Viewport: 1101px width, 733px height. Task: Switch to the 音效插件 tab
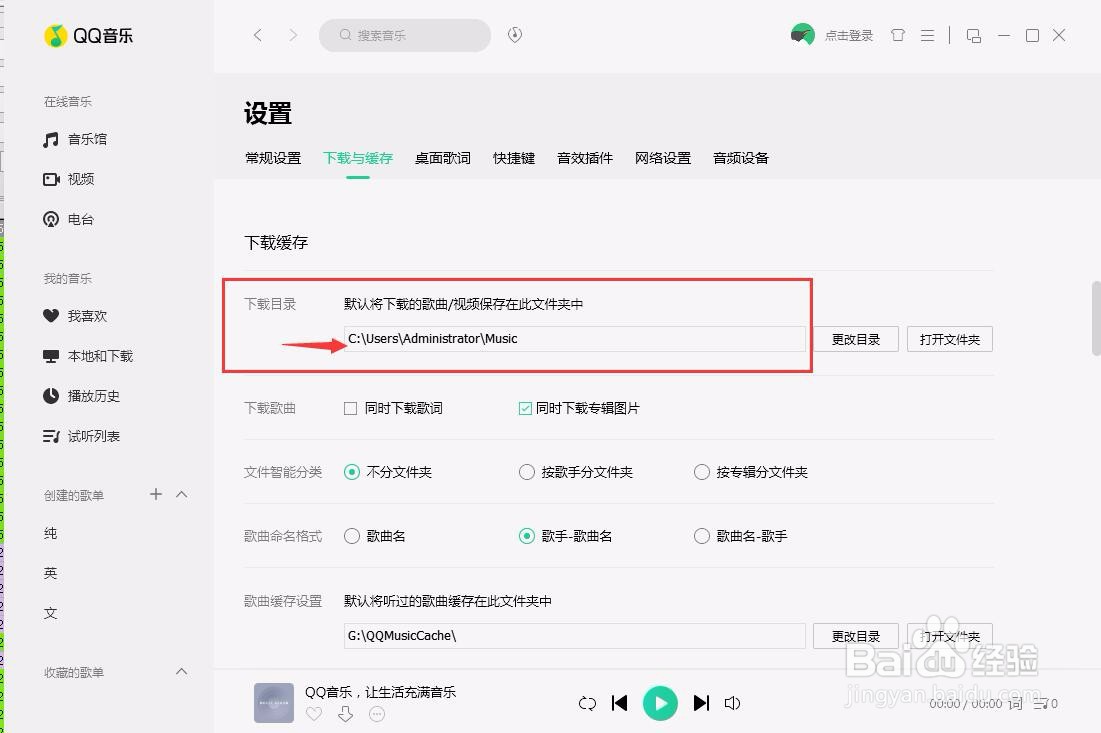click(x=584, y=157)
